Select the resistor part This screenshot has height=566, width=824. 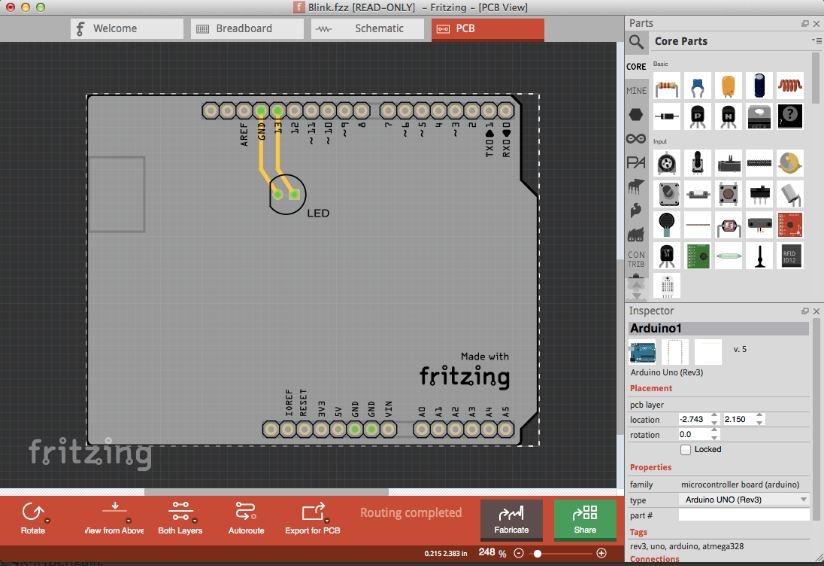pyautogui.click(x=666, y=86)
